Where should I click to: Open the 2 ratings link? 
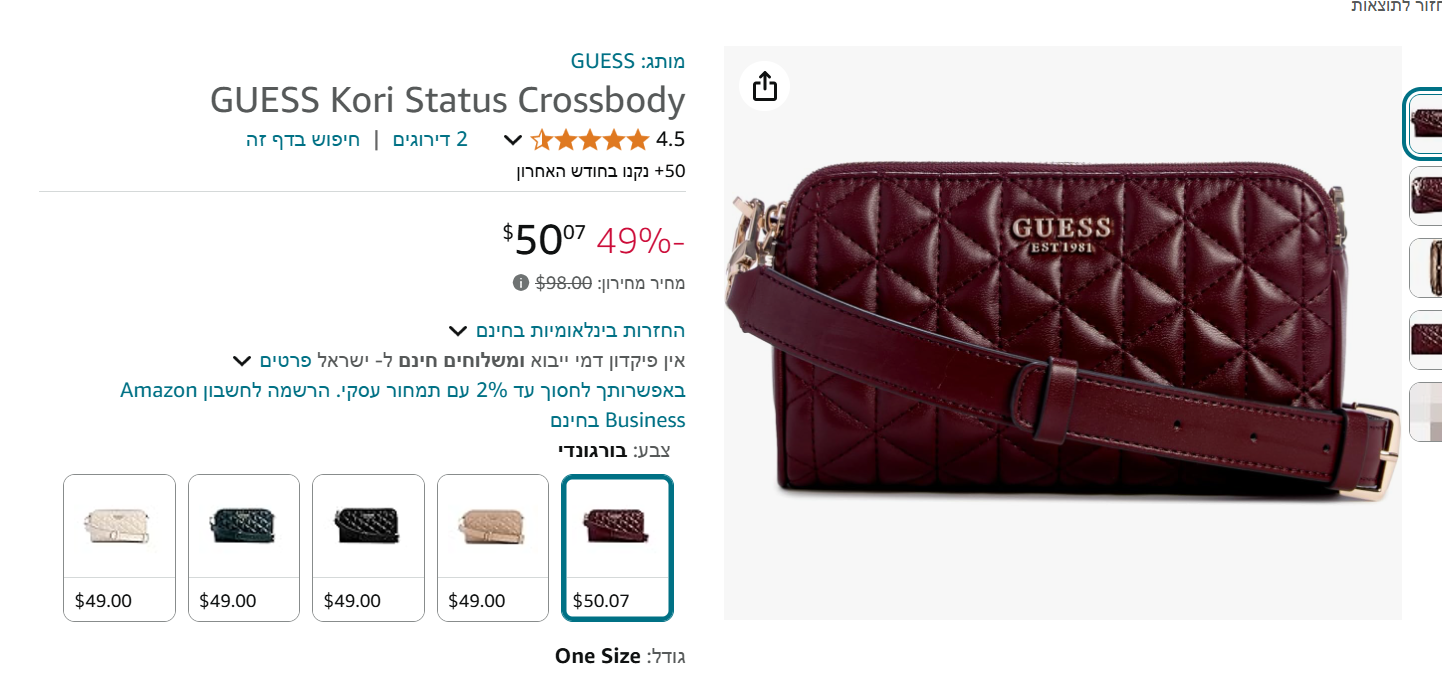tap(430, 139)
